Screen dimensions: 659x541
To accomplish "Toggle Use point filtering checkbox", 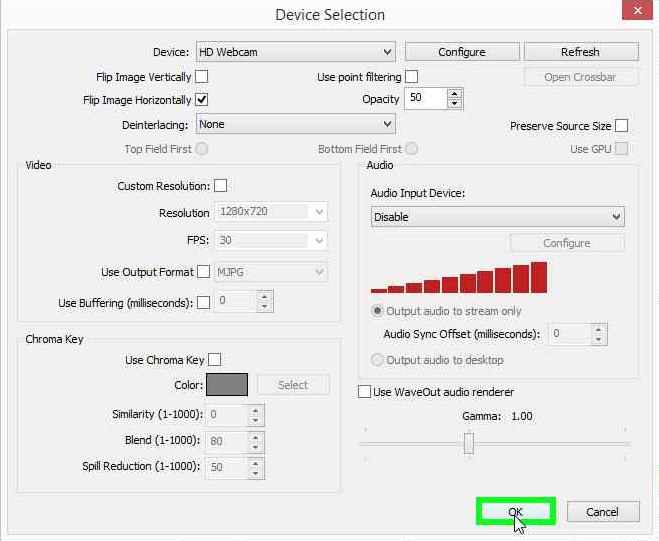I will pos(412,77).
